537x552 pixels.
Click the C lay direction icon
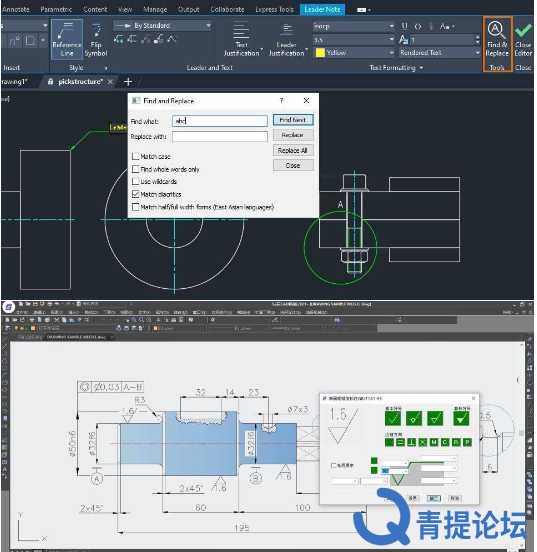click(445, 442)
